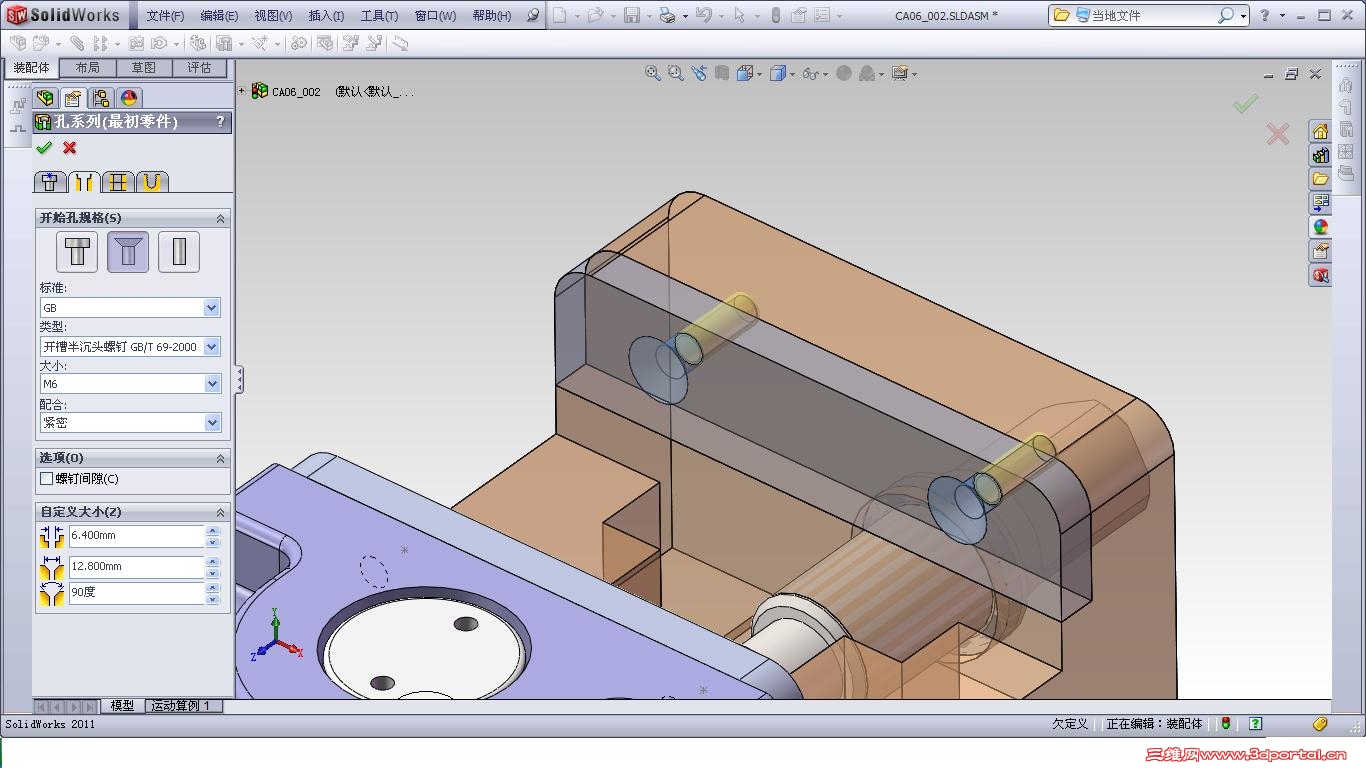The width and height of the screenshot is (1366, 768).
Task: Click the countersink angle field showing 90度
Action: pyautogui.click(x=137, y=593)
